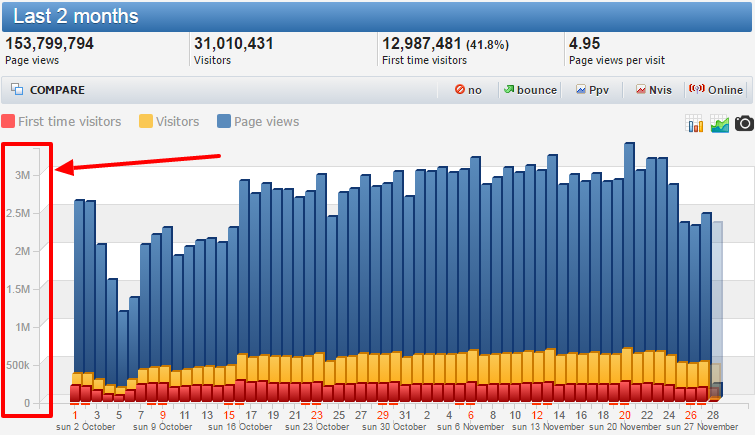
Task: Take a chart snapshot with camera icon
Action: tap(744, 123)
